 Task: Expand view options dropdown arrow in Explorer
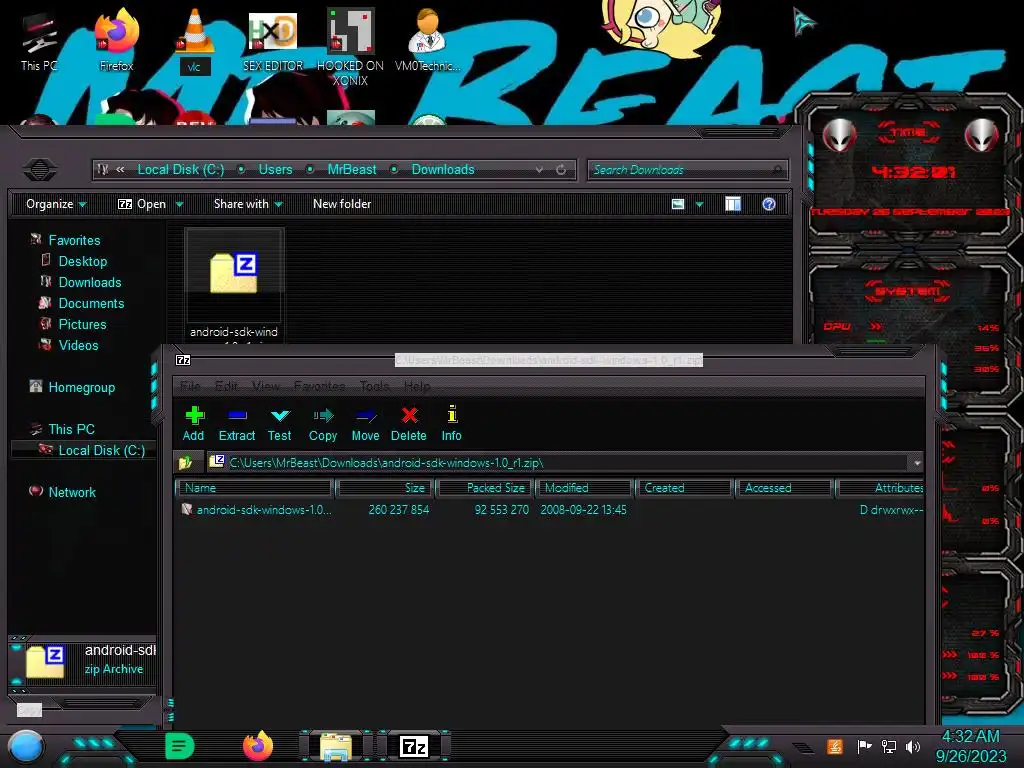pos(699,204)
